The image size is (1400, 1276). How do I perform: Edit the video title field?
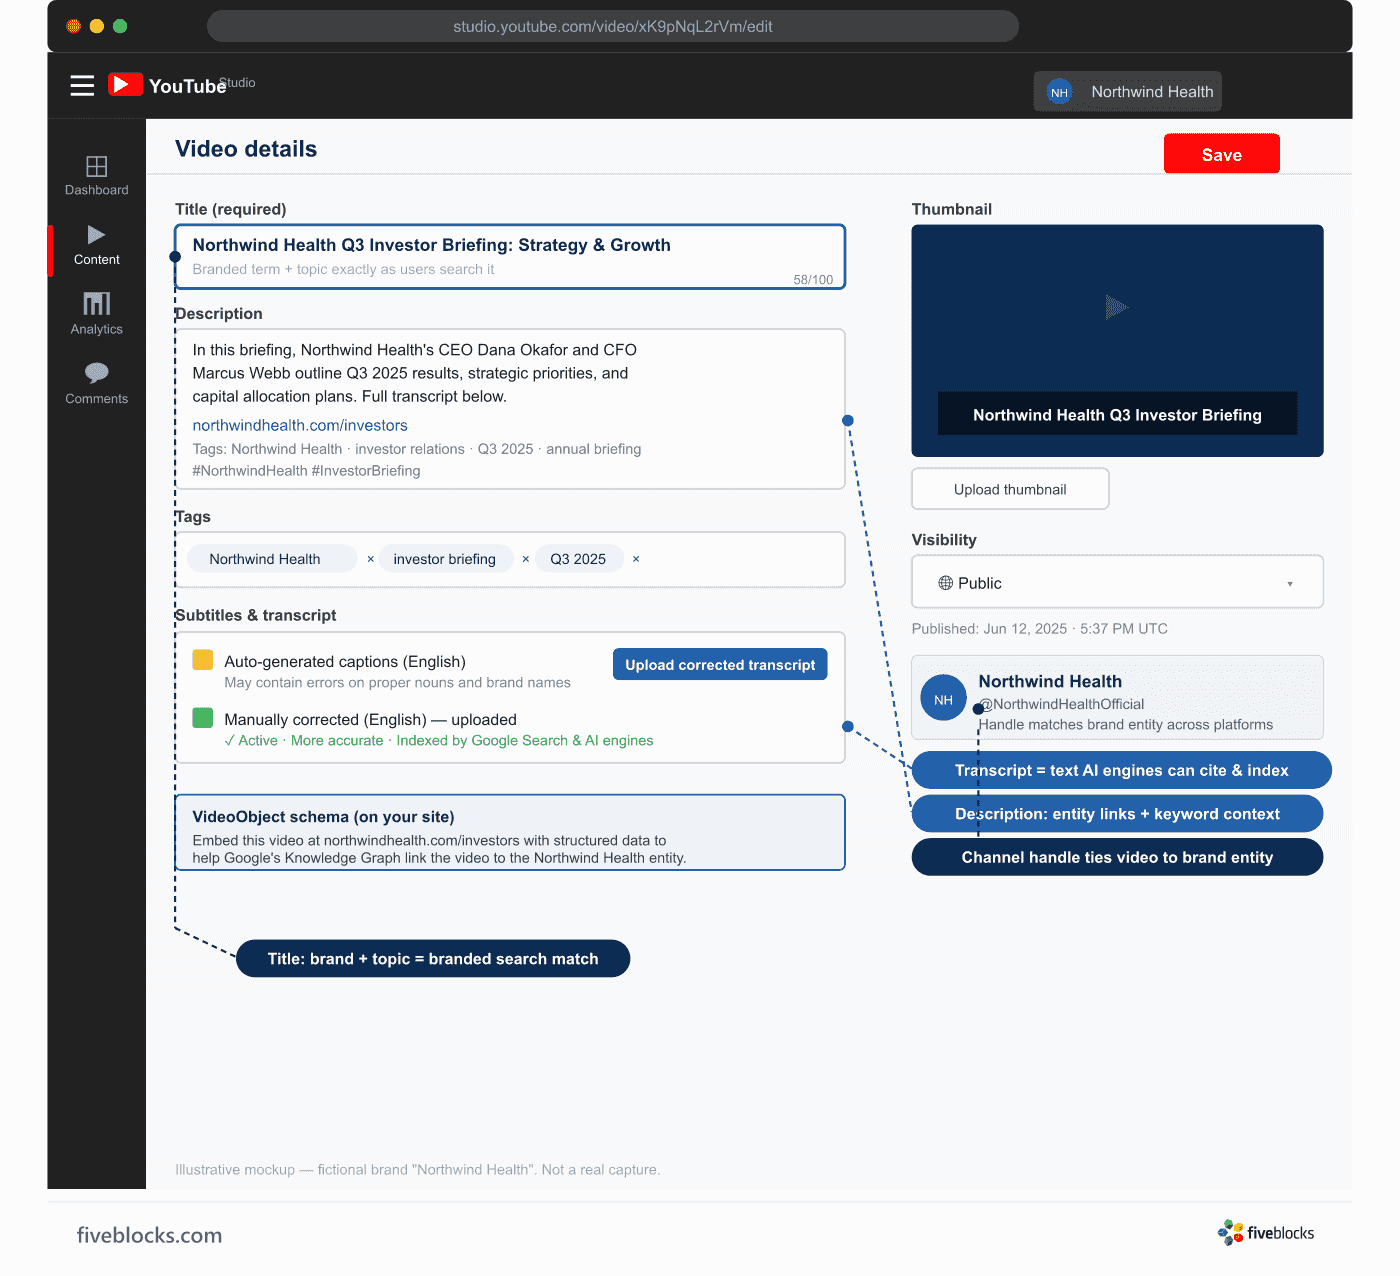click(510, 257)
